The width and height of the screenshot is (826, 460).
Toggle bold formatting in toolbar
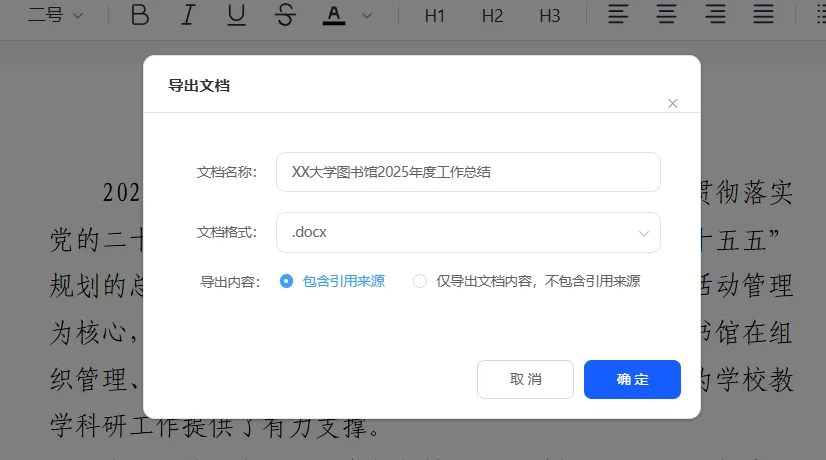tap(140, 15)
